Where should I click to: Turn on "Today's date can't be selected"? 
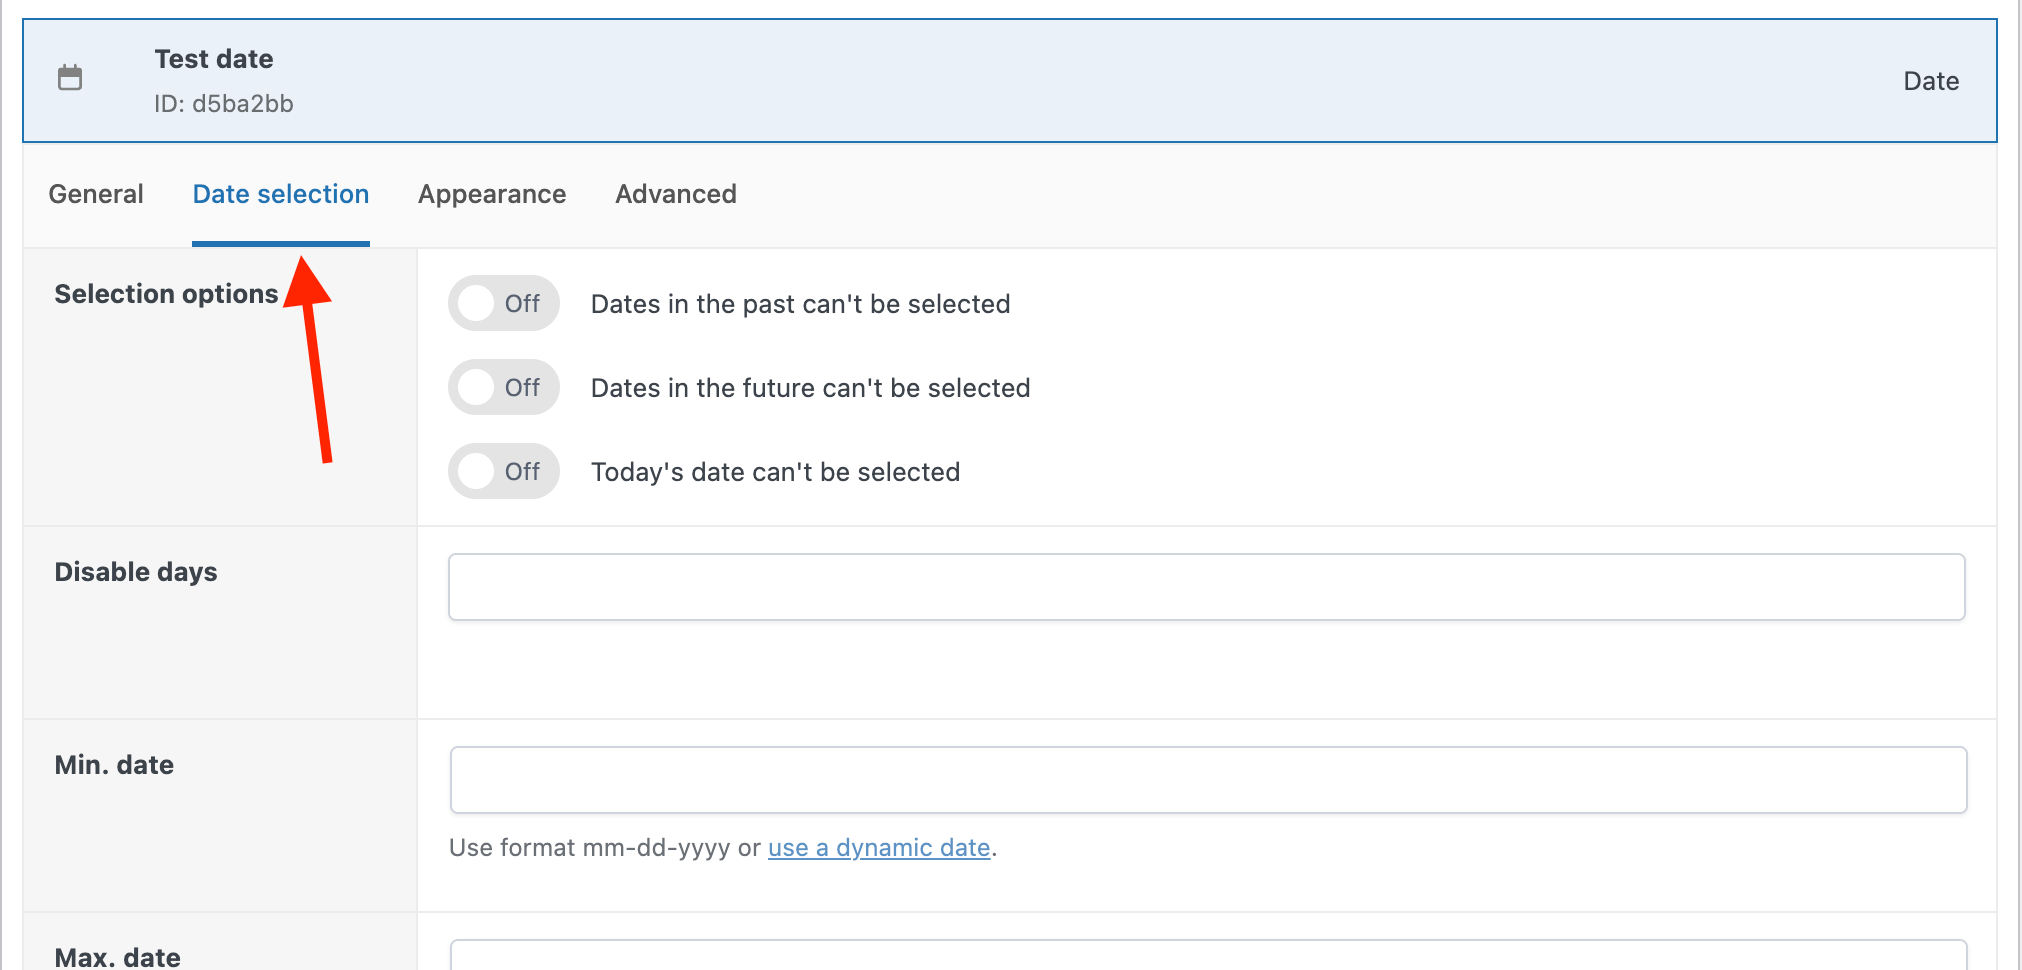[x=503, y=471]
